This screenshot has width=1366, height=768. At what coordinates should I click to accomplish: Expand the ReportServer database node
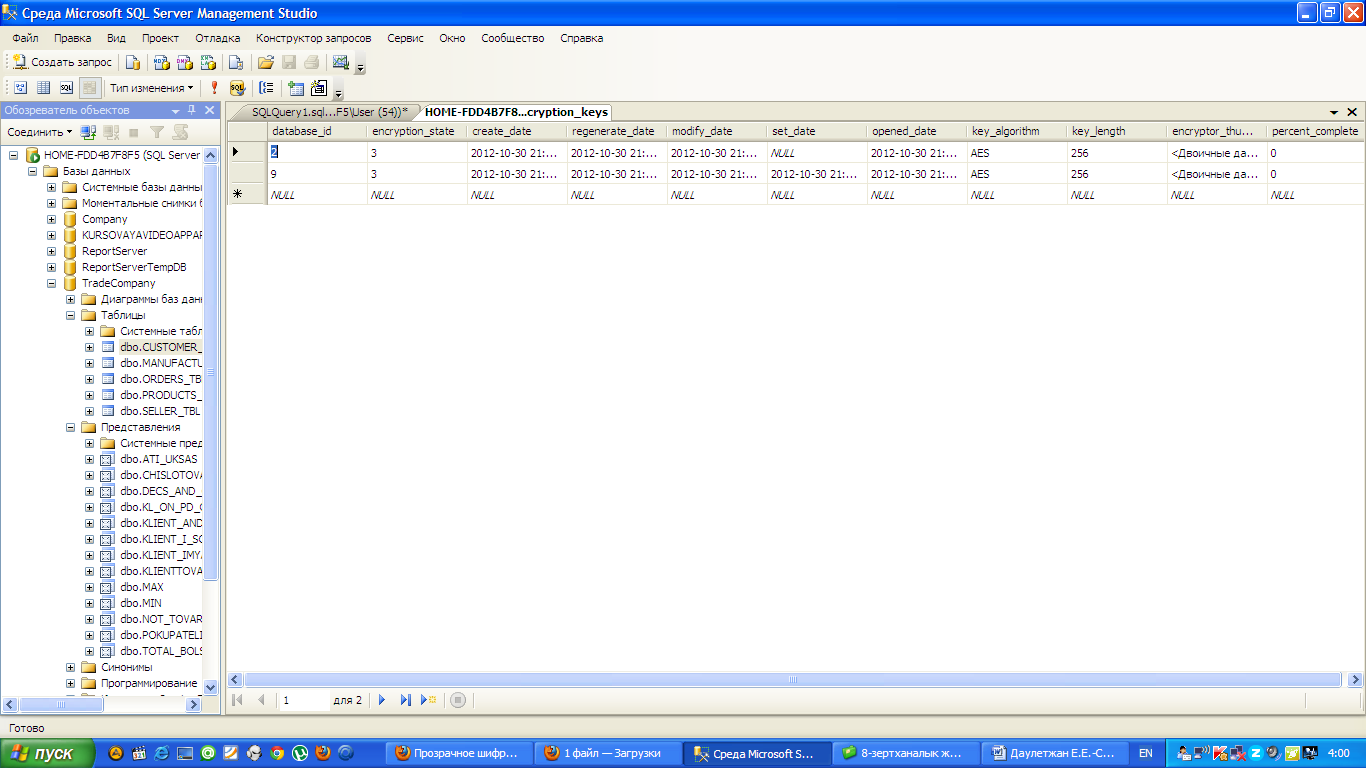point(52,251)
